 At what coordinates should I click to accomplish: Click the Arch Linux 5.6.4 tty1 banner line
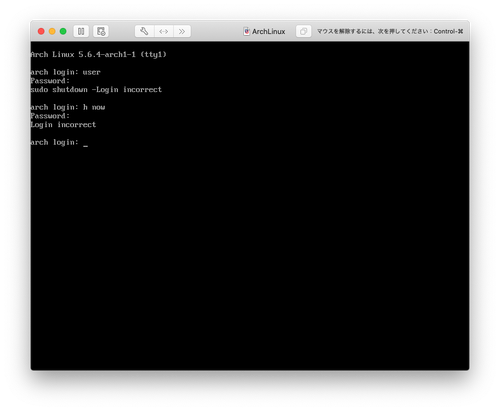(x=98, y=54)
